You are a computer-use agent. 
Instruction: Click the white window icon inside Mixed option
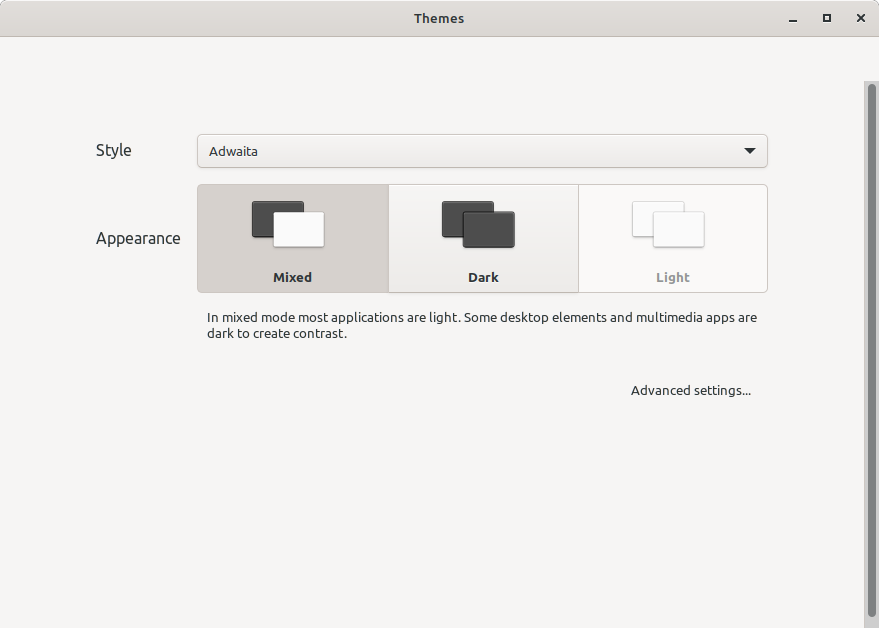pos(299,229)
